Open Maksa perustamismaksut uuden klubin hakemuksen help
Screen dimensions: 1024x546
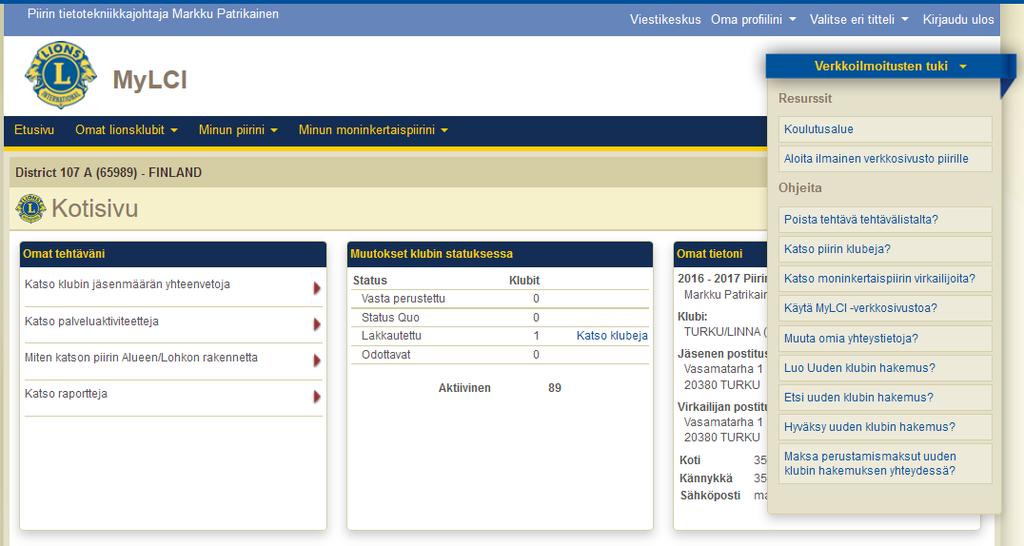[885, 463]
